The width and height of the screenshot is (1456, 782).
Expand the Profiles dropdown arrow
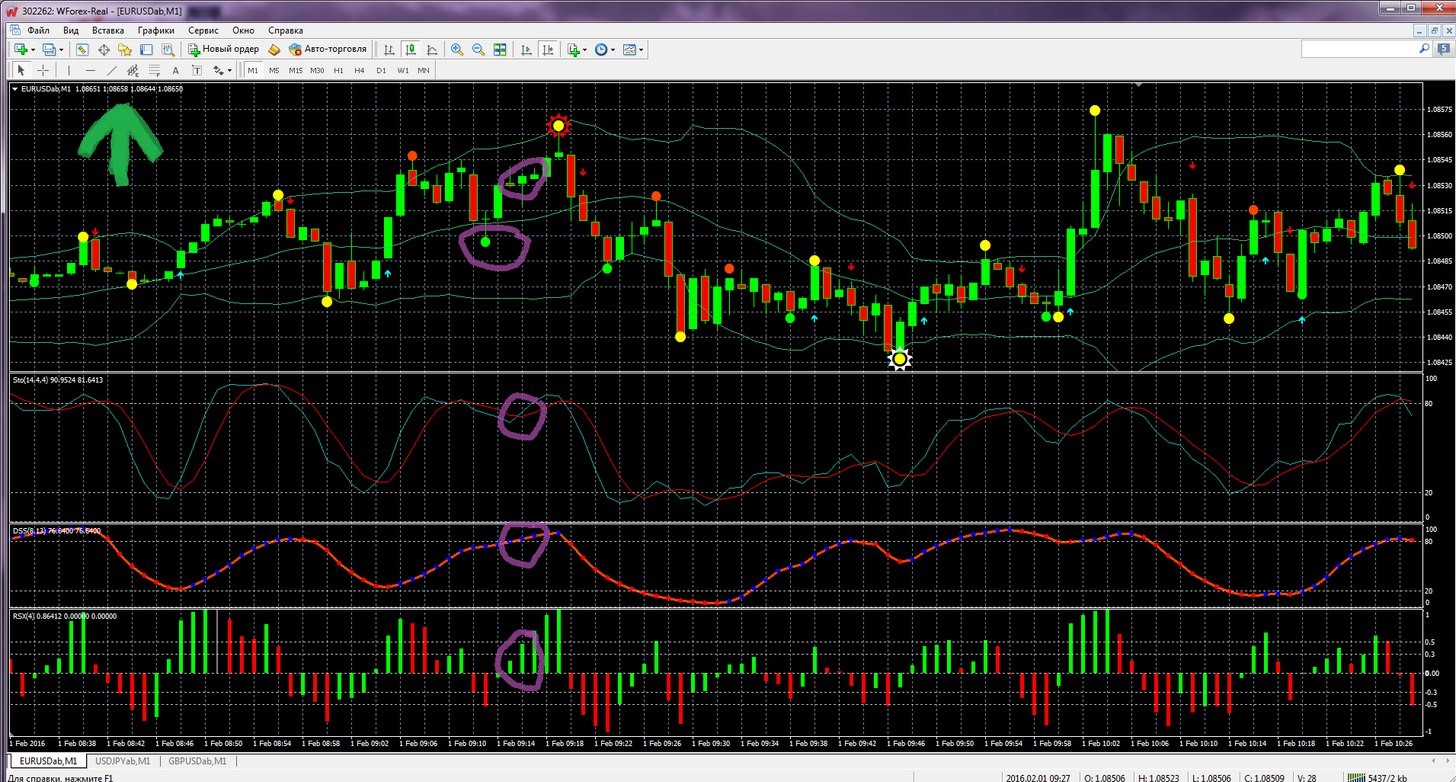tap(61, 49)
